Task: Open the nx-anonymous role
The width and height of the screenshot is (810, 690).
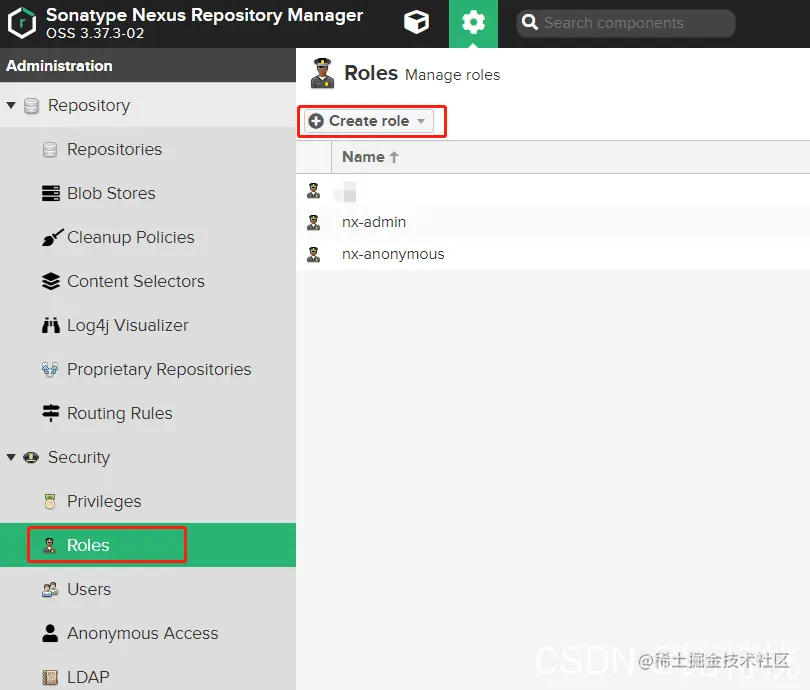Action: pos(393,254)
